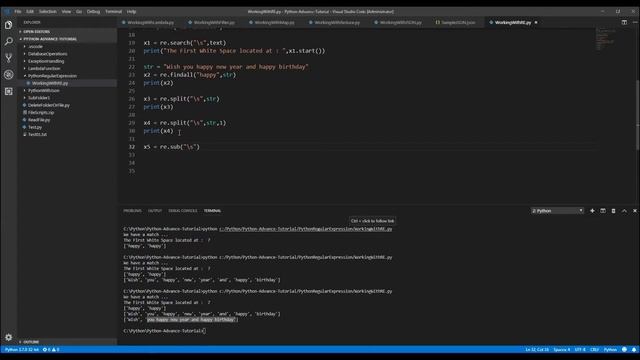Screen dimensions: 640x360
Task: Open Test.py from the explorer
Action: [35, 127]
